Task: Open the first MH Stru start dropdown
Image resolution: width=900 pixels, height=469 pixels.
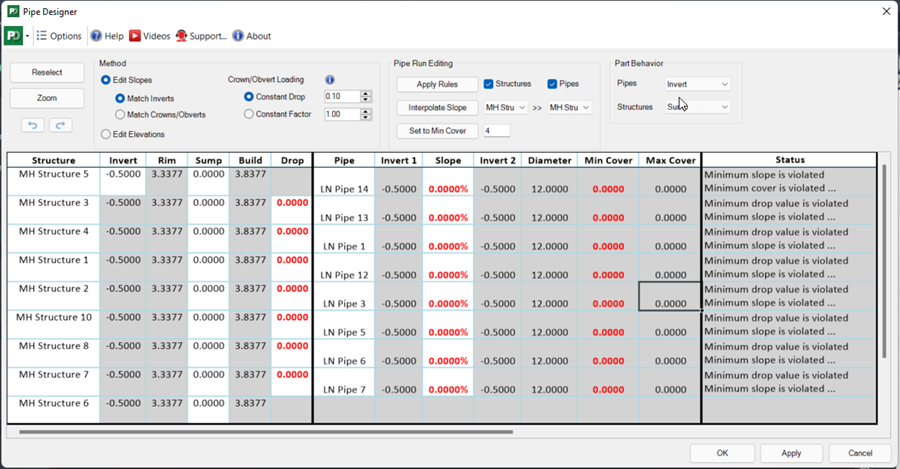Action: pyautogui.click(x=506, y=107)
